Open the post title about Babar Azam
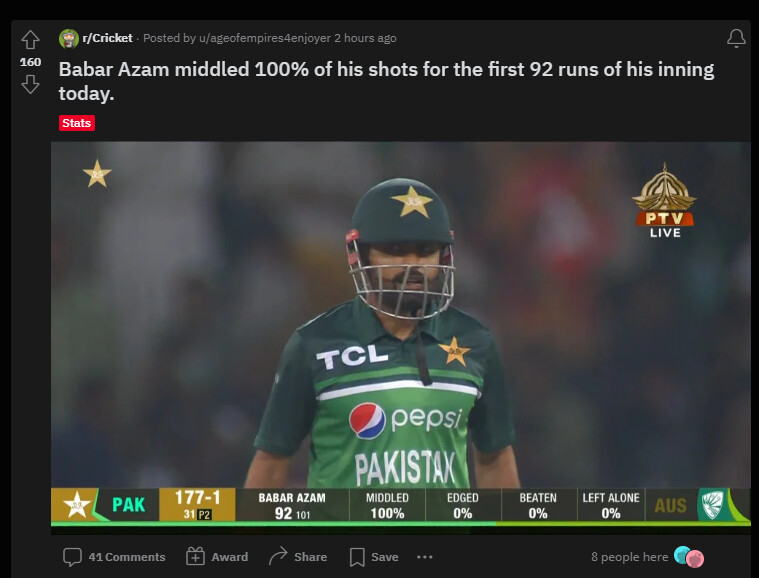Screen dimensions: 759x578 point(386,81)
